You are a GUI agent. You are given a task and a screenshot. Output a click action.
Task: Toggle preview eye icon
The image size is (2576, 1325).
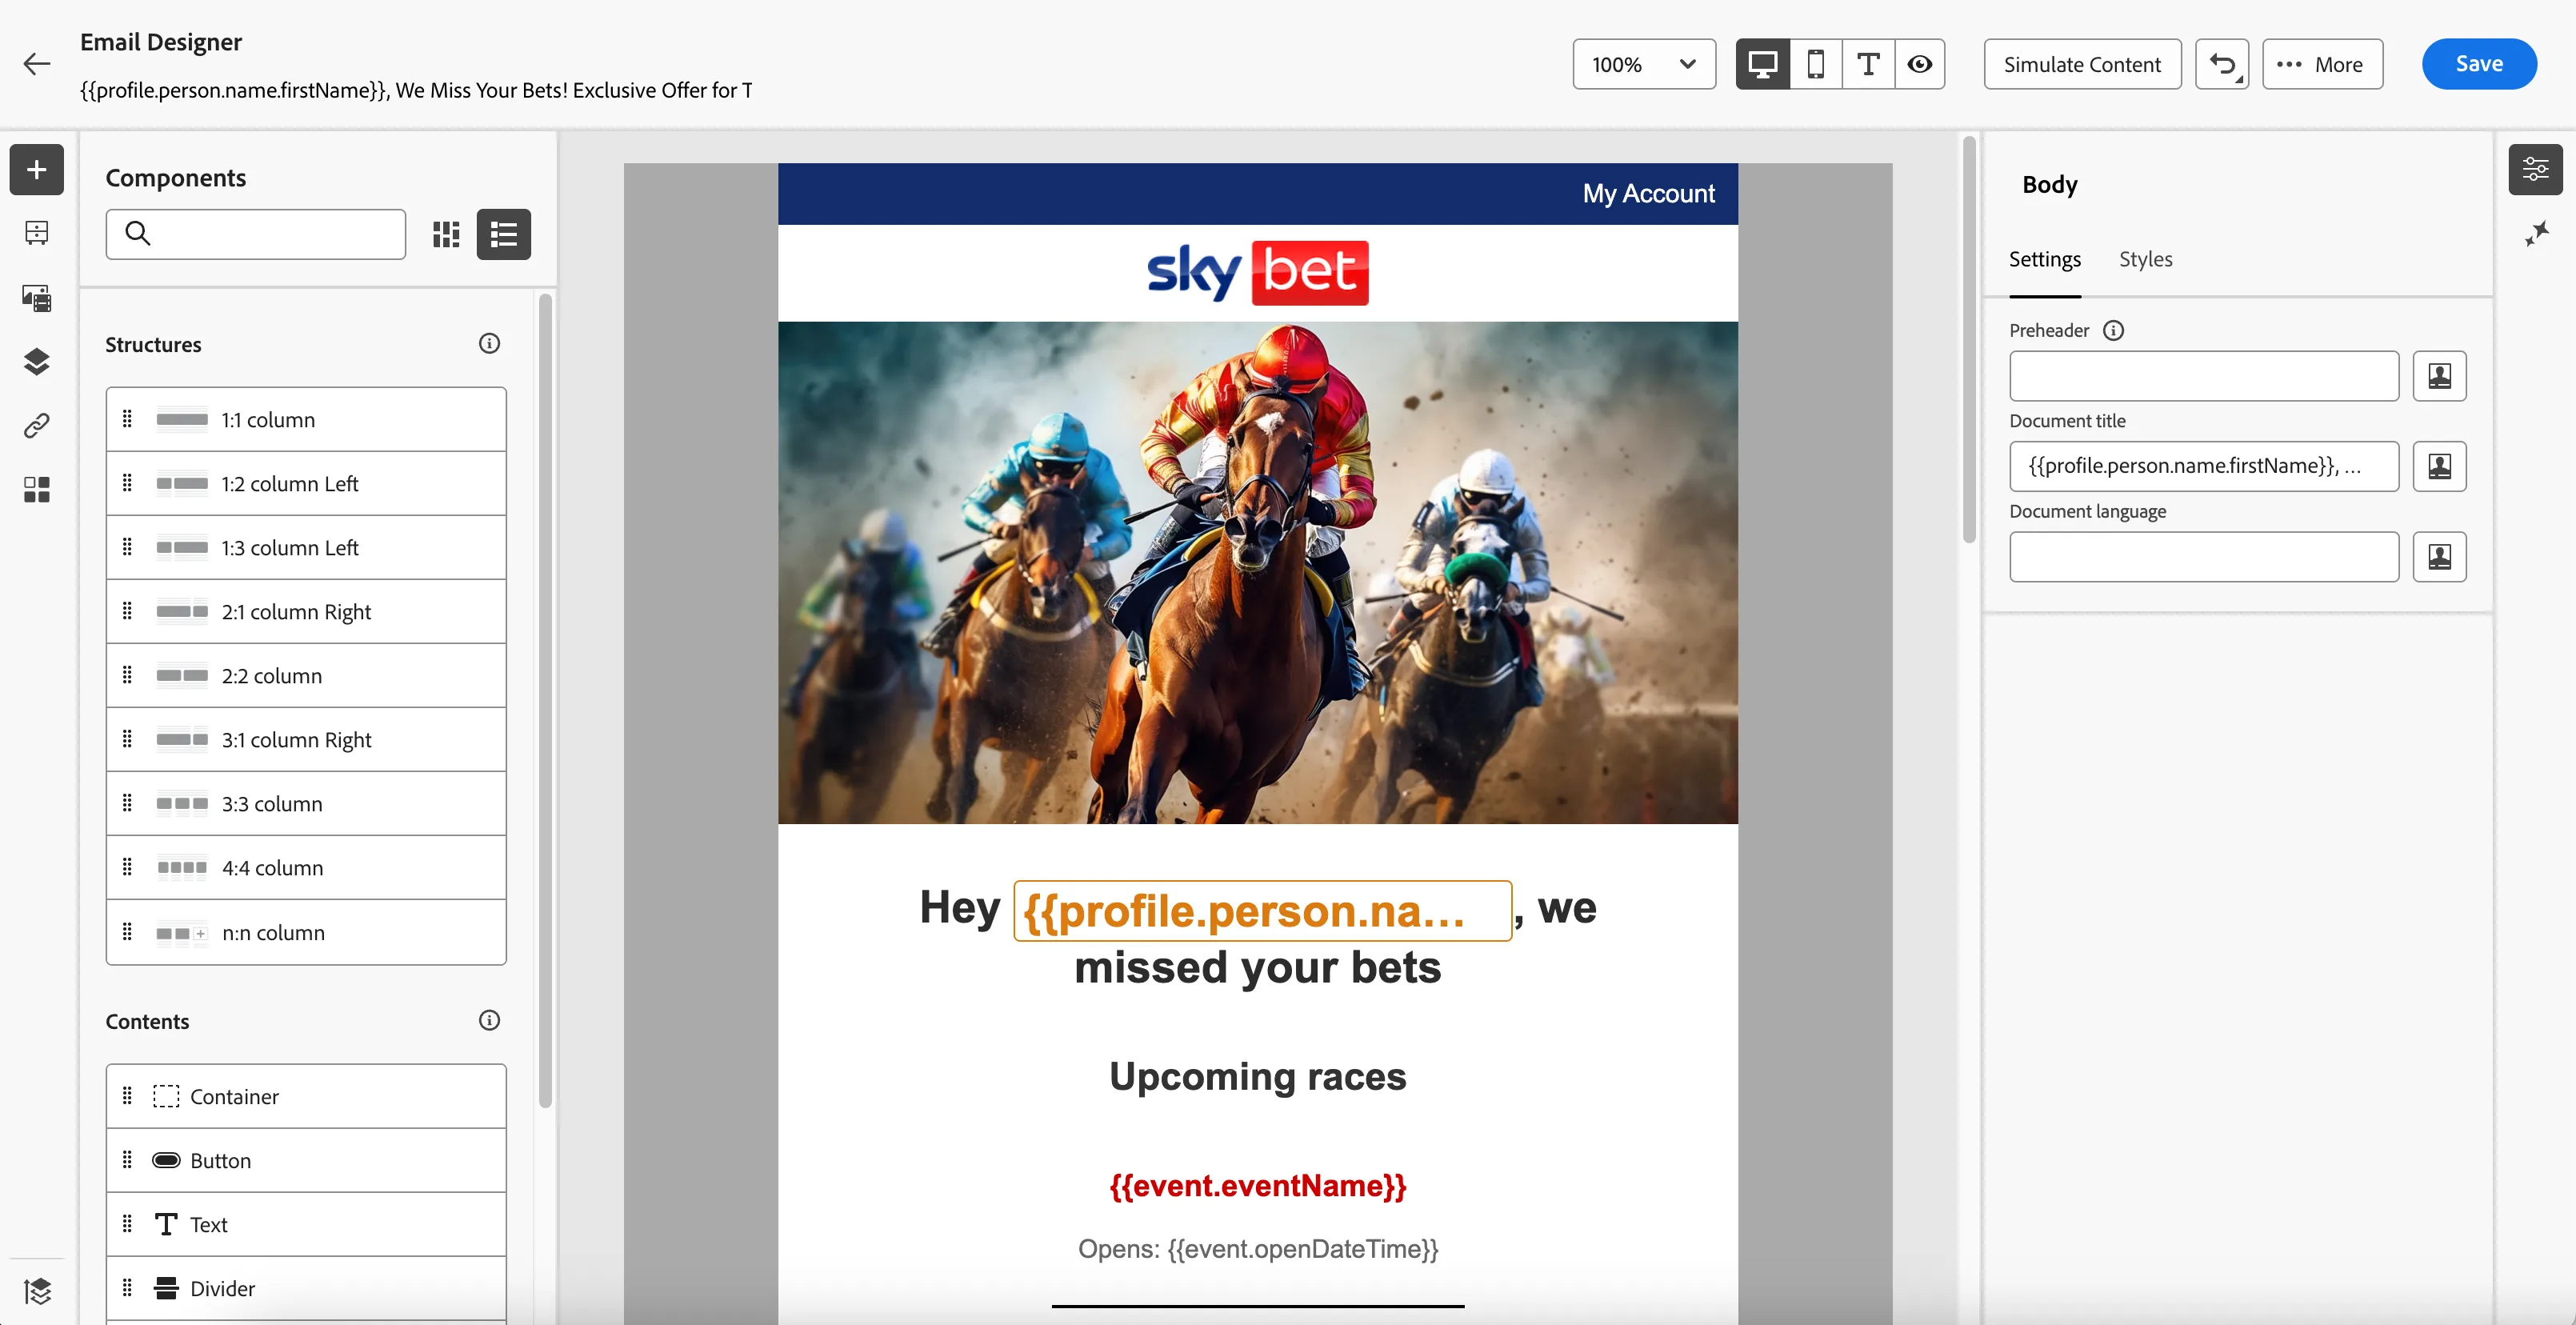[1920, 64]
